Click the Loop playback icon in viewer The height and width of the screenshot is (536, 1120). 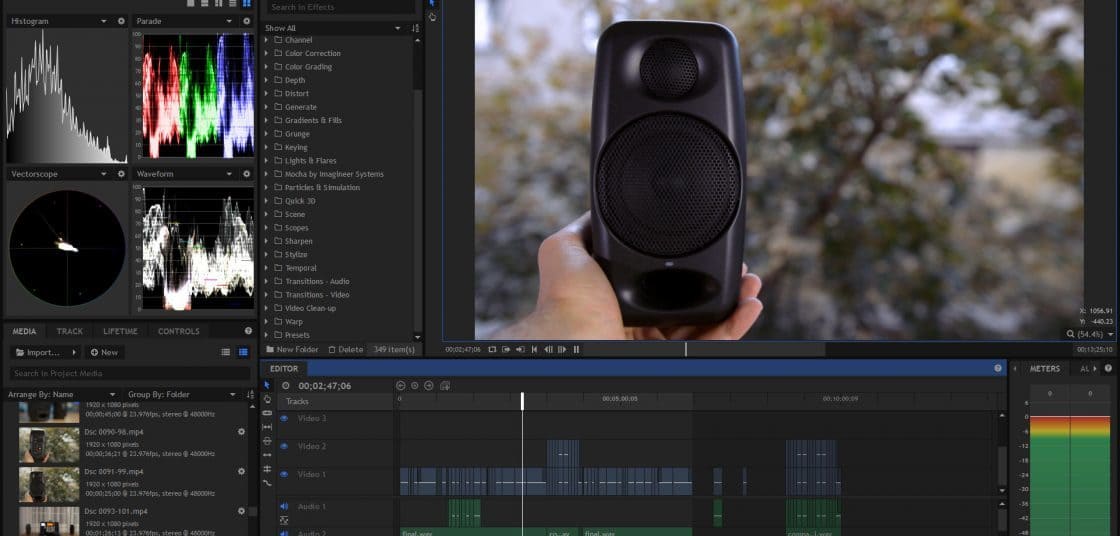[492, 349]
